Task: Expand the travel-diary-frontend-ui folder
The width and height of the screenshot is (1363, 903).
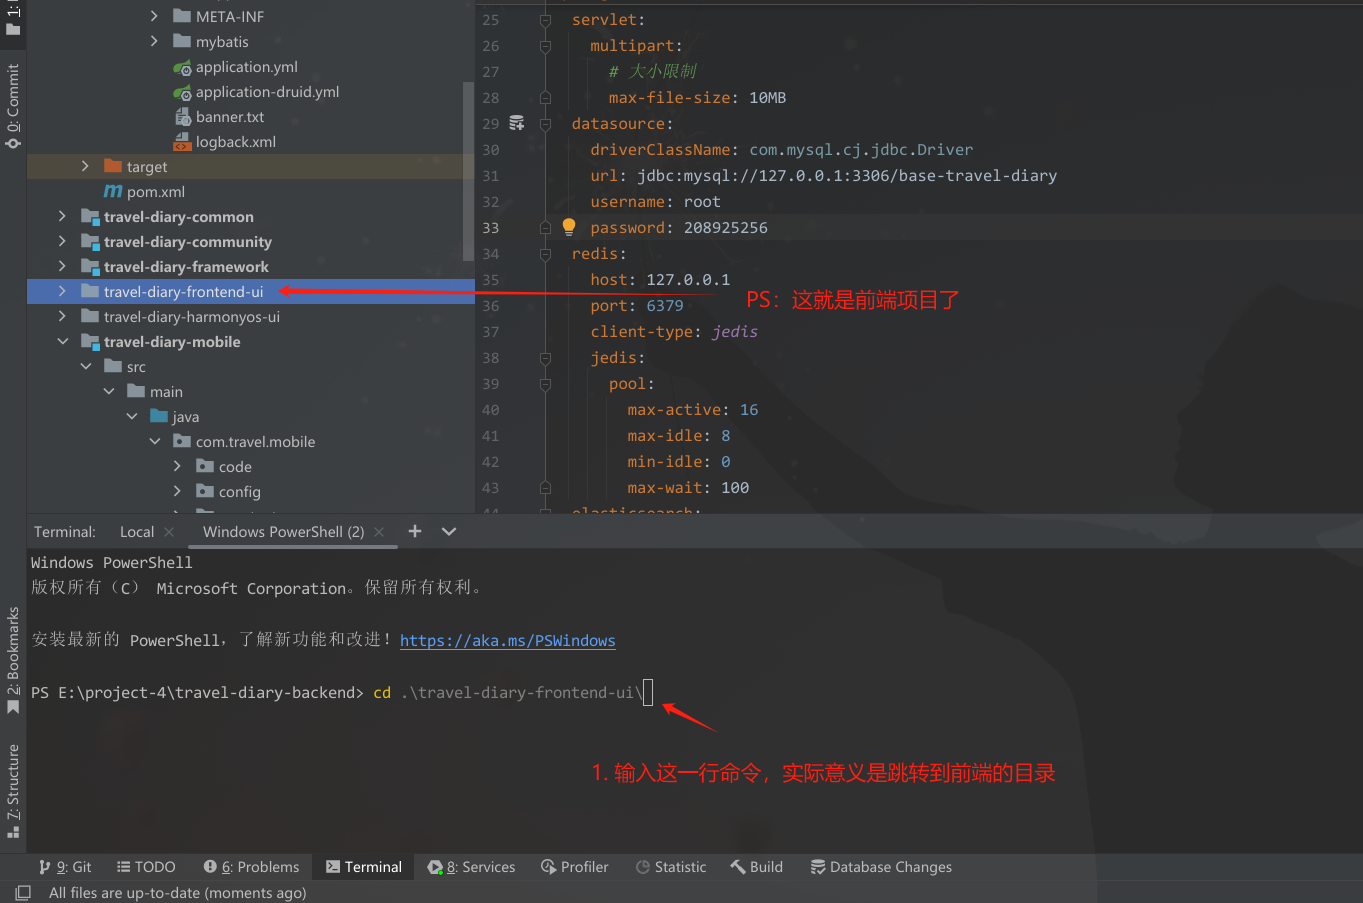Action: pos(62,291)
